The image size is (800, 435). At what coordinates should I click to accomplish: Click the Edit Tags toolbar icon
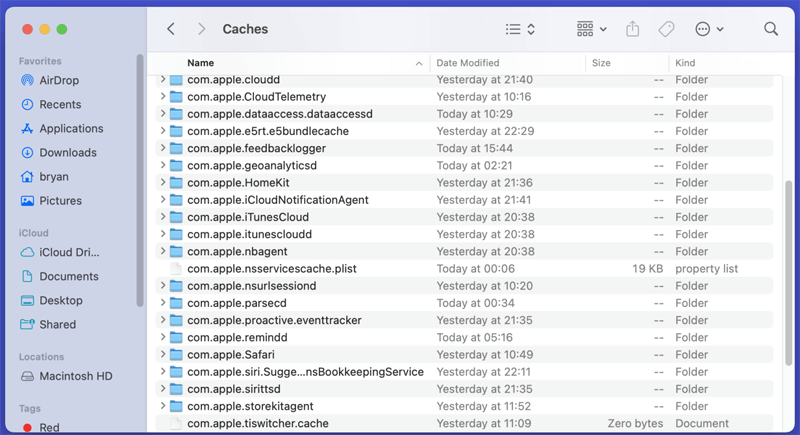pyautogui.click(x=666, y=29)
